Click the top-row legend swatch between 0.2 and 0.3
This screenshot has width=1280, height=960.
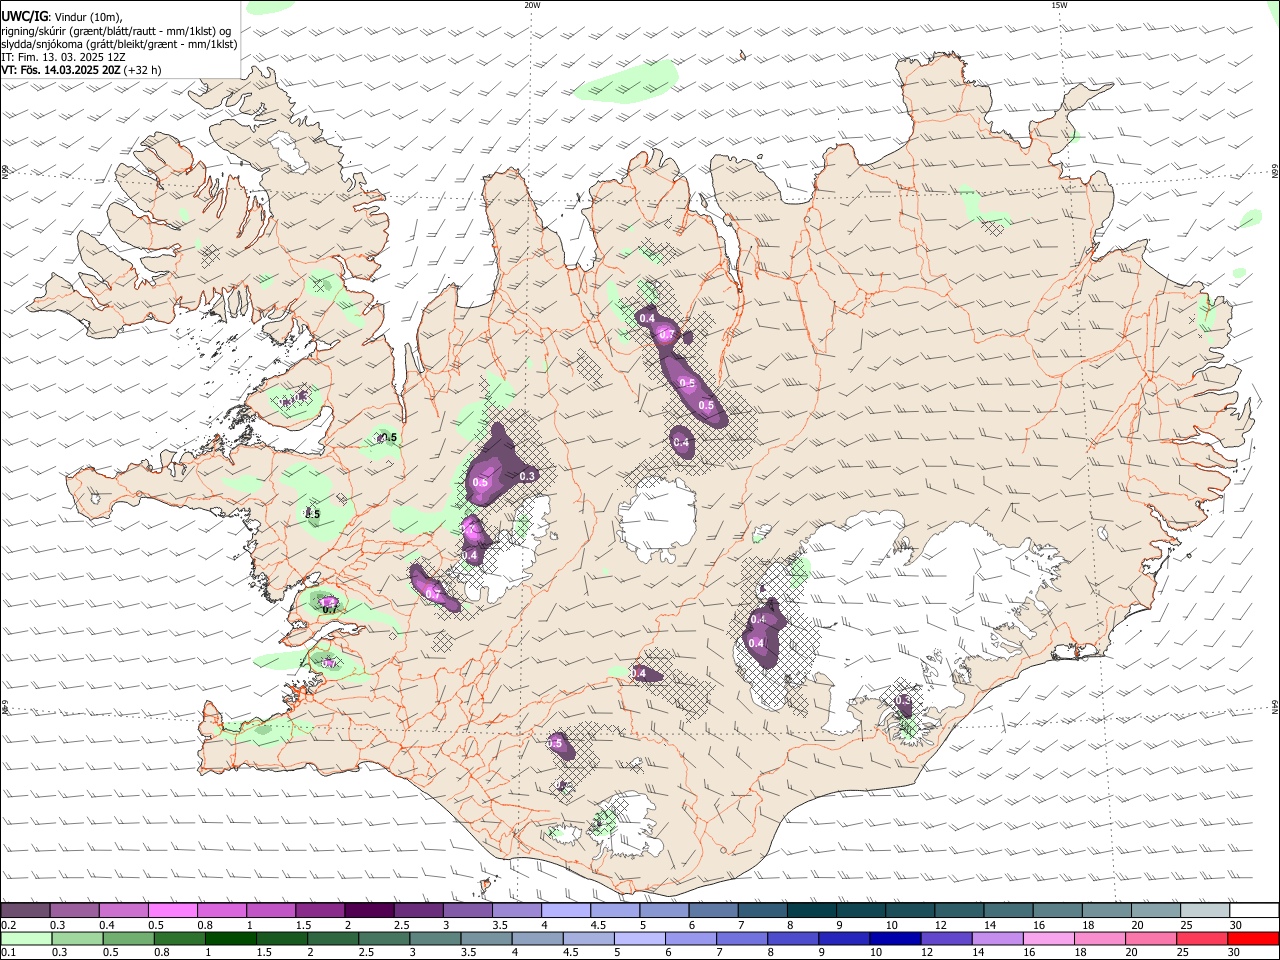25,910
